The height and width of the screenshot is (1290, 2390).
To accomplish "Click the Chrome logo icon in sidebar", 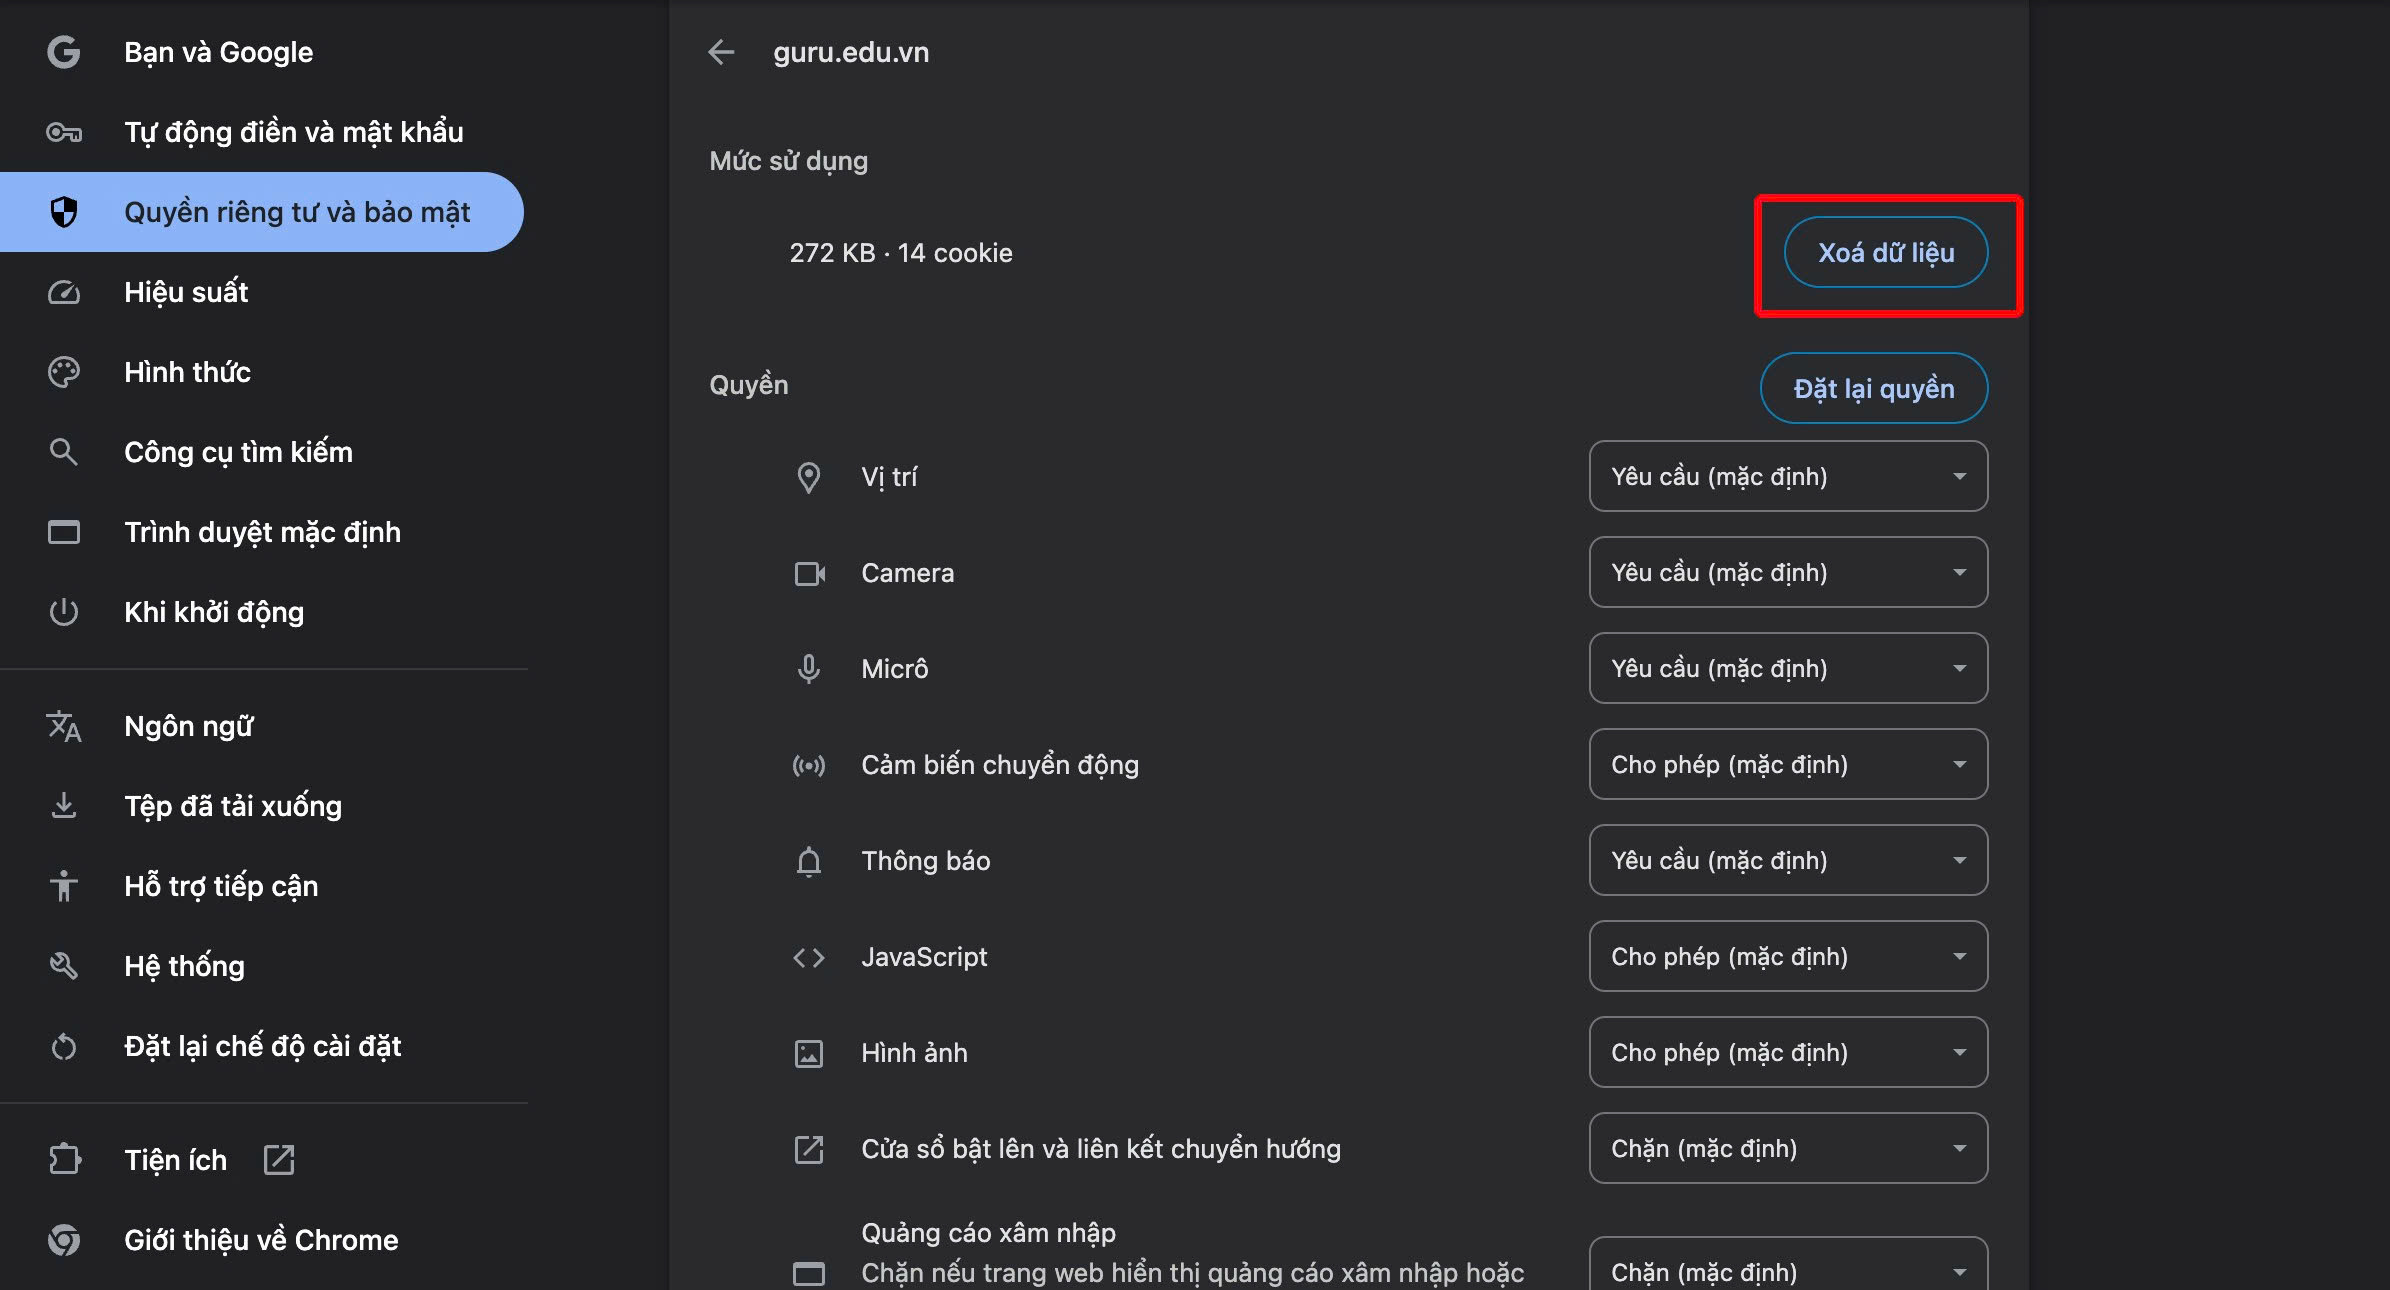I will [64, 1240].
